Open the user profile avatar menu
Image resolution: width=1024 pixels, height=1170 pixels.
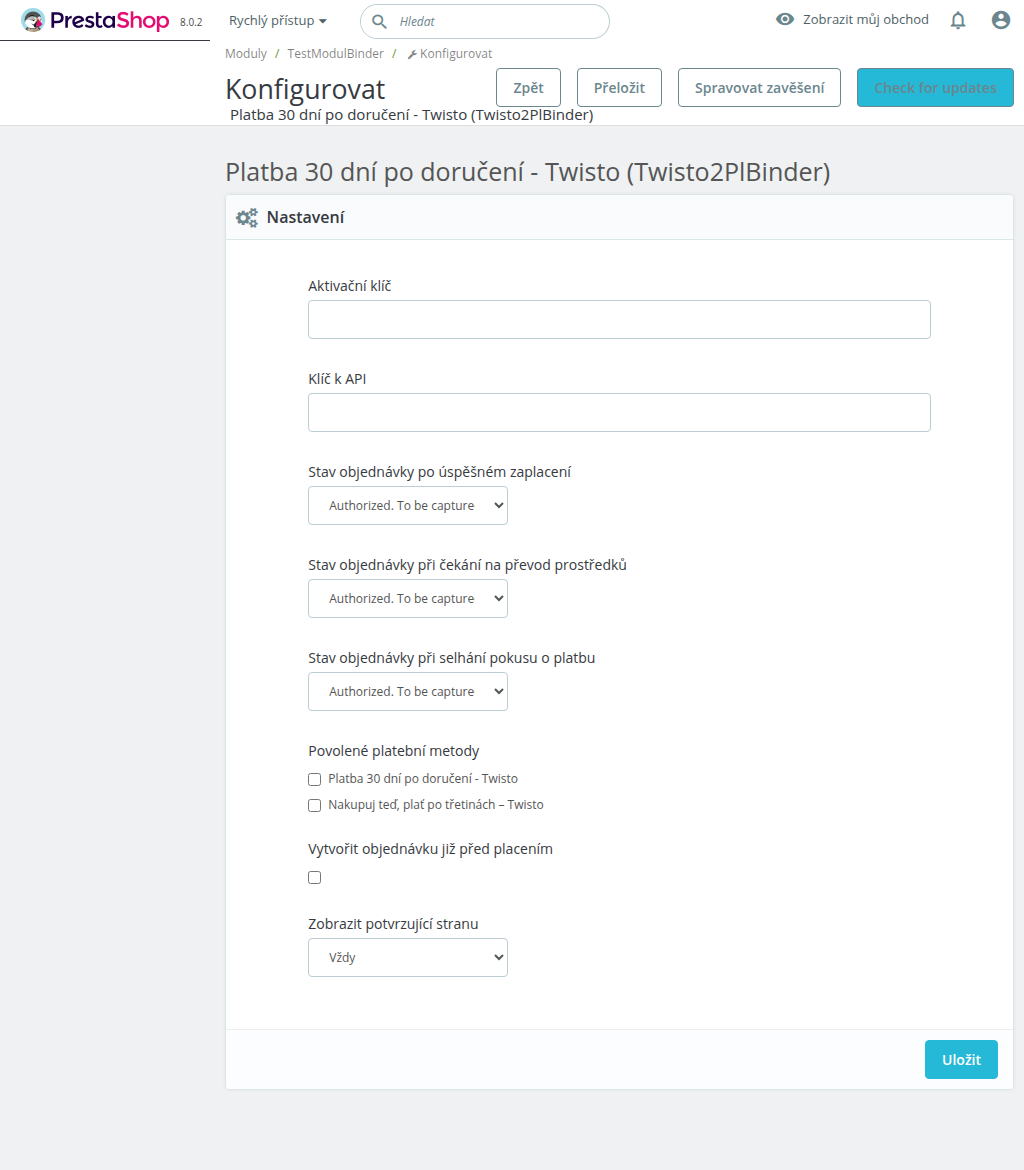1001,20
